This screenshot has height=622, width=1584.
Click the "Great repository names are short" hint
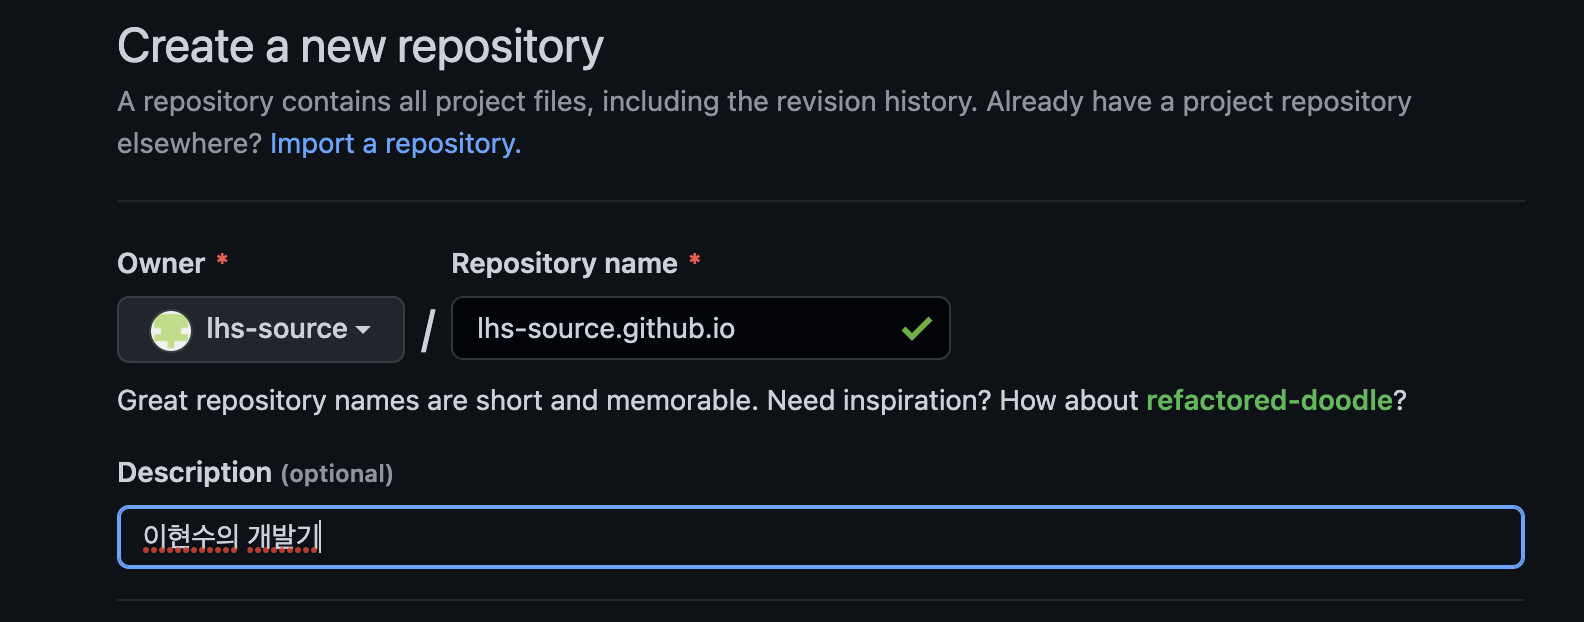pos(438,401)
